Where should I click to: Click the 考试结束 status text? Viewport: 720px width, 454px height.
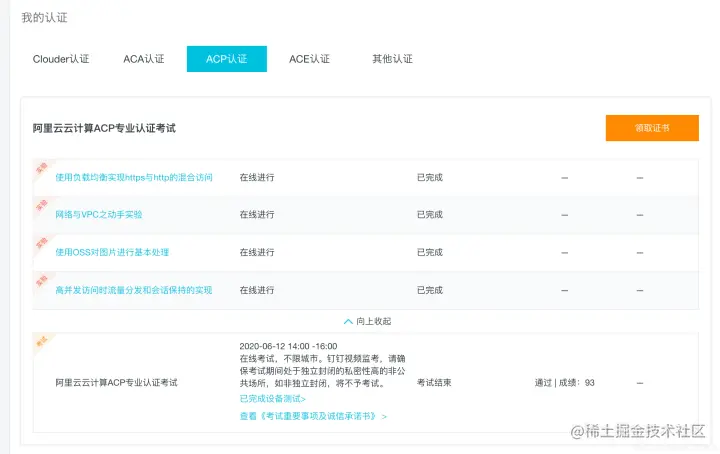coord(434,382)
